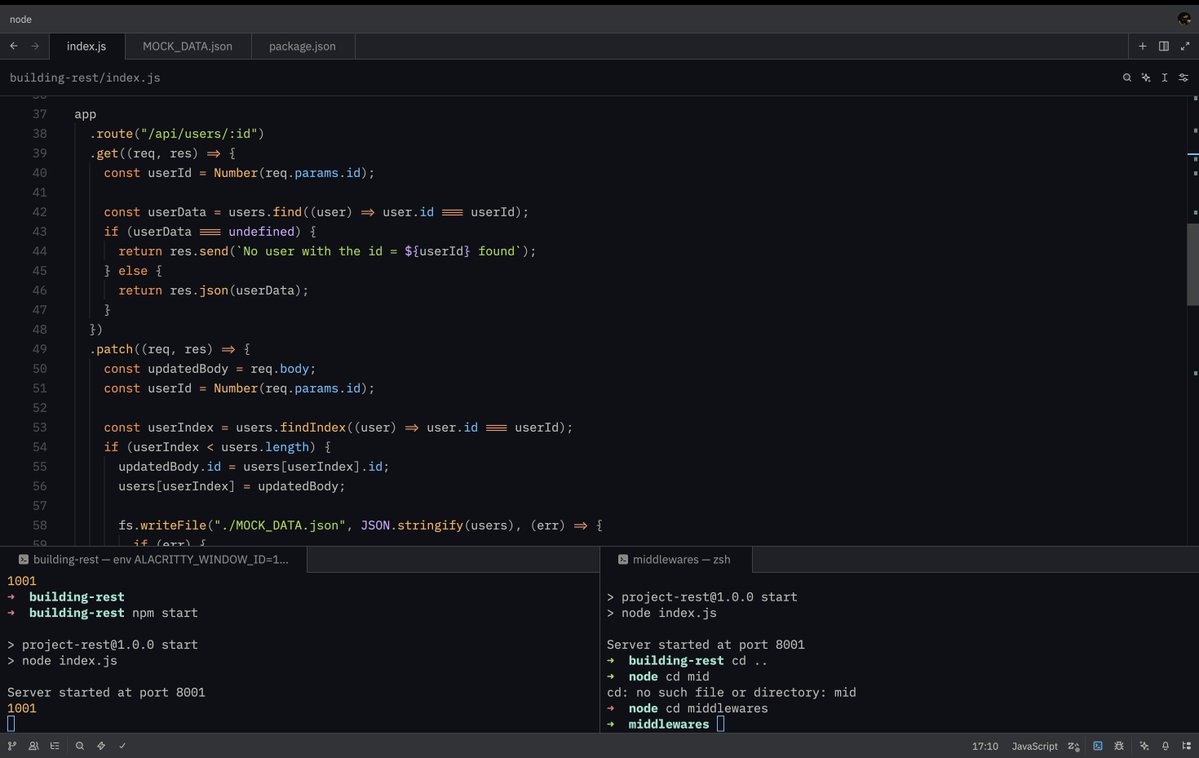Select the building-rest terminal tab
Image resolution: width=1199 pixels, height=758 pixels.
click(154, 559)
